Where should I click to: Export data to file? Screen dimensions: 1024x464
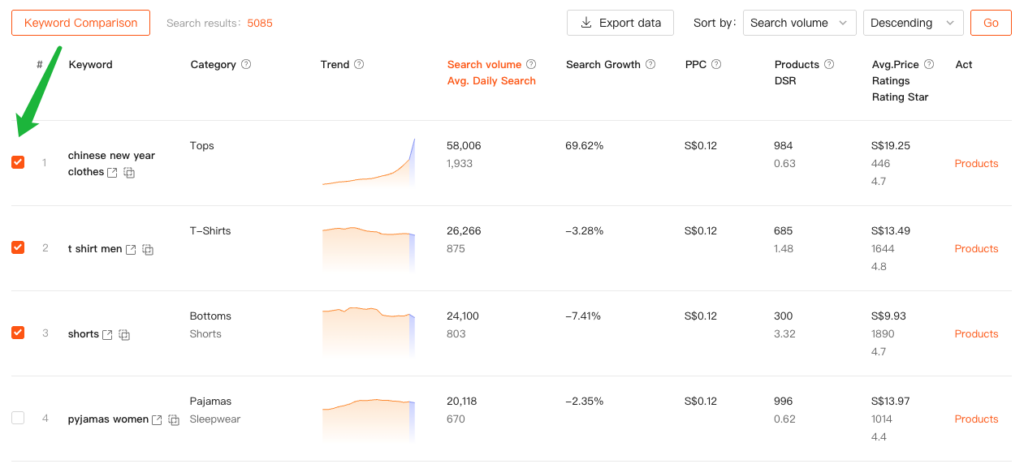pyautogui.click(x=620, y=23)
